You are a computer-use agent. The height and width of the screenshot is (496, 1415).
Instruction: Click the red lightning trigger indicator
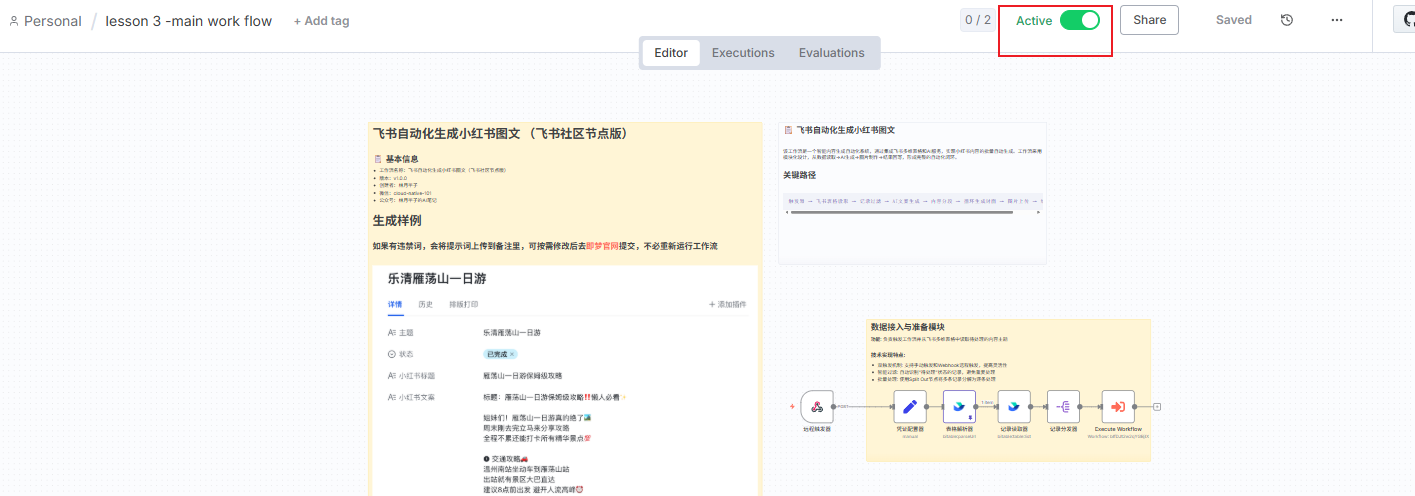(793, 407)
